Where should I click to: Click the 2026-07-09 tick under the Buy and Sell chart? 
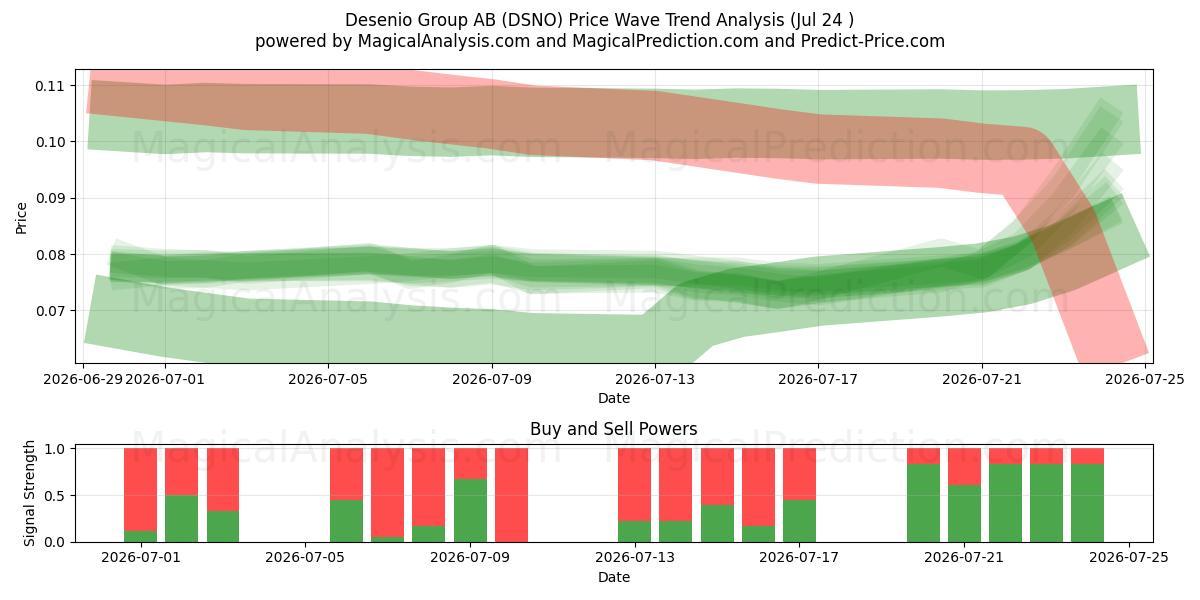[x=470, y=559]
